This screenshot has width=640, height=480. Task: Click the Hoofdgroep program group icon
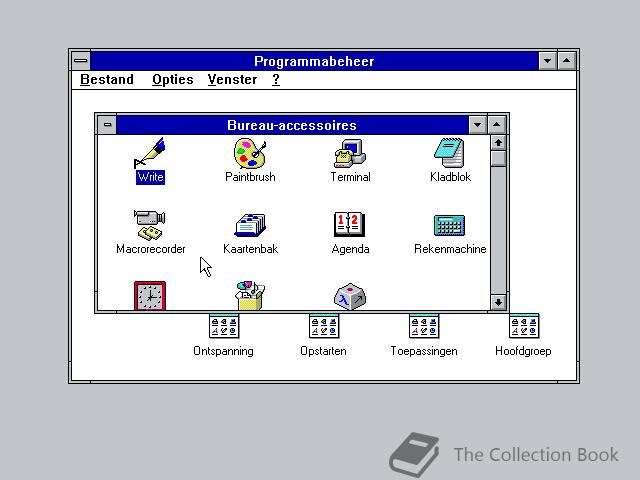coord(524,326)
